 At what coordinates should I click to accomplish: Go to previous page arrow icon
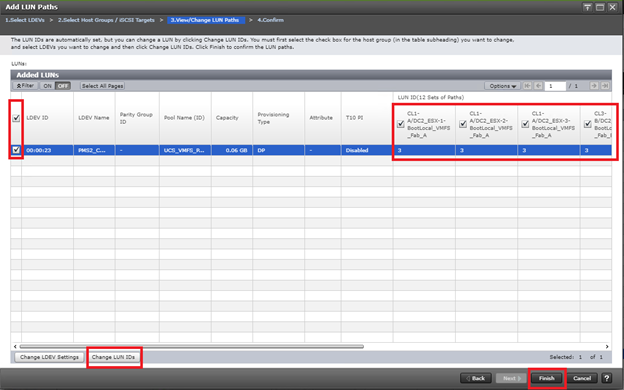pos(538,86)
